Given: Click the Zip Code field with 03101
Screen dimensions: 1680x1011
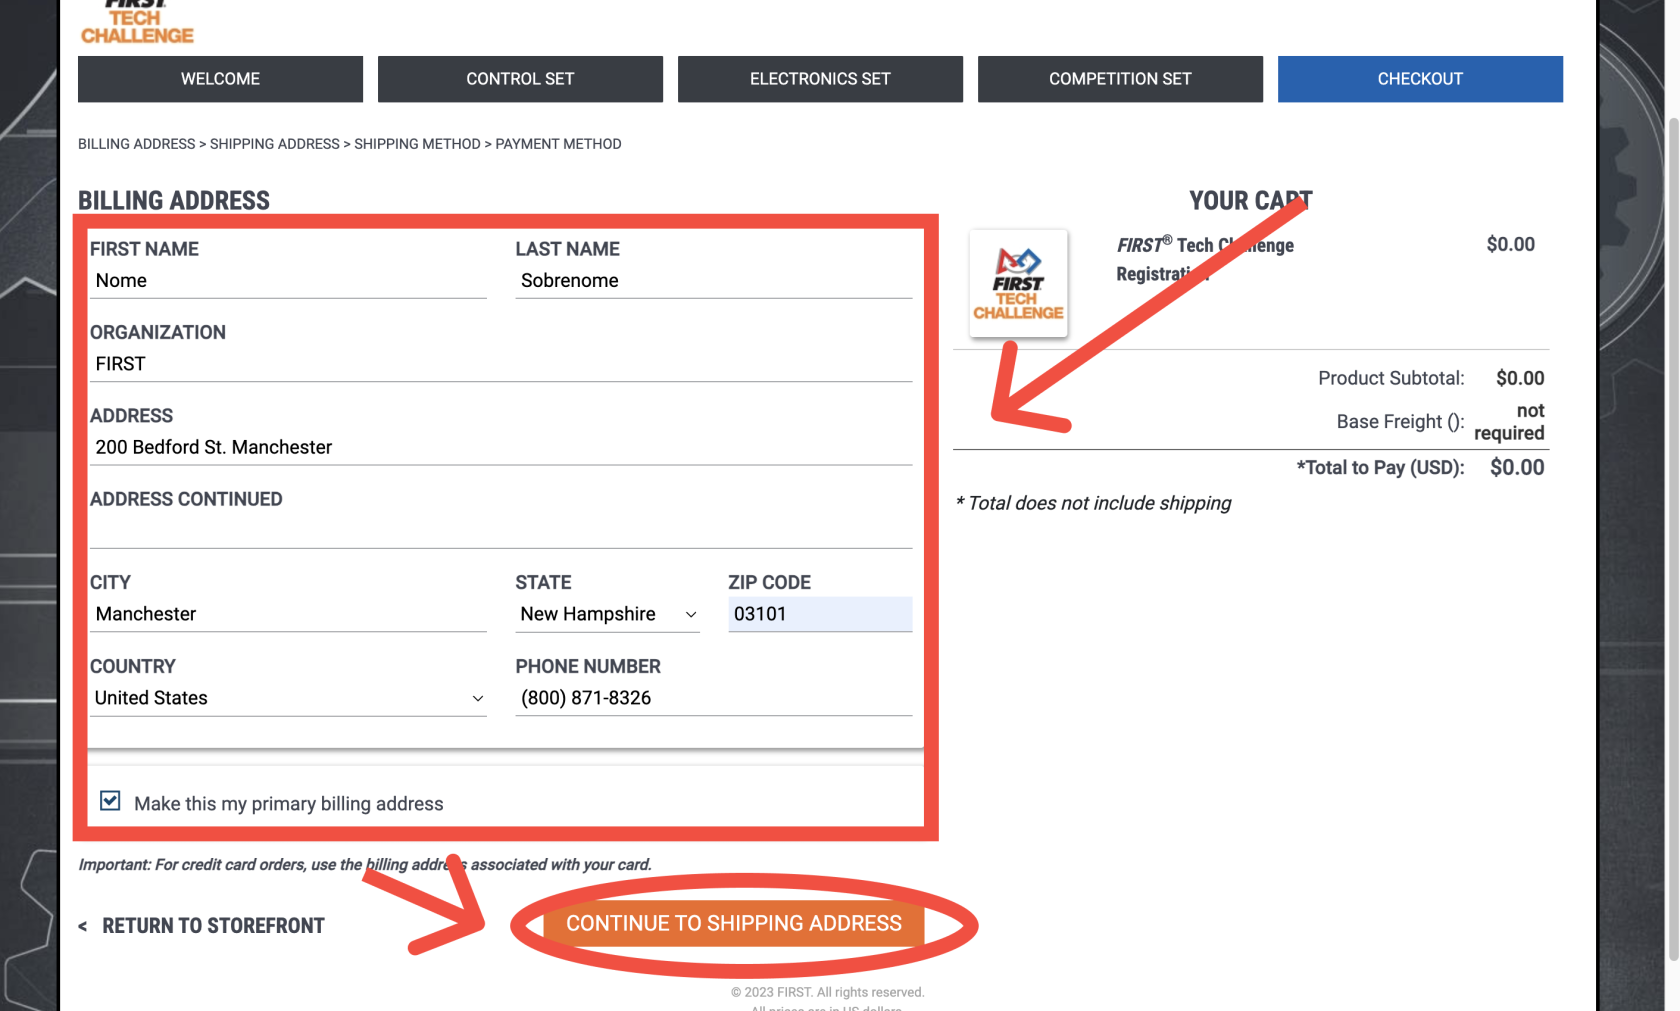Looking at the screenshot, I should [x=820, y=614].
